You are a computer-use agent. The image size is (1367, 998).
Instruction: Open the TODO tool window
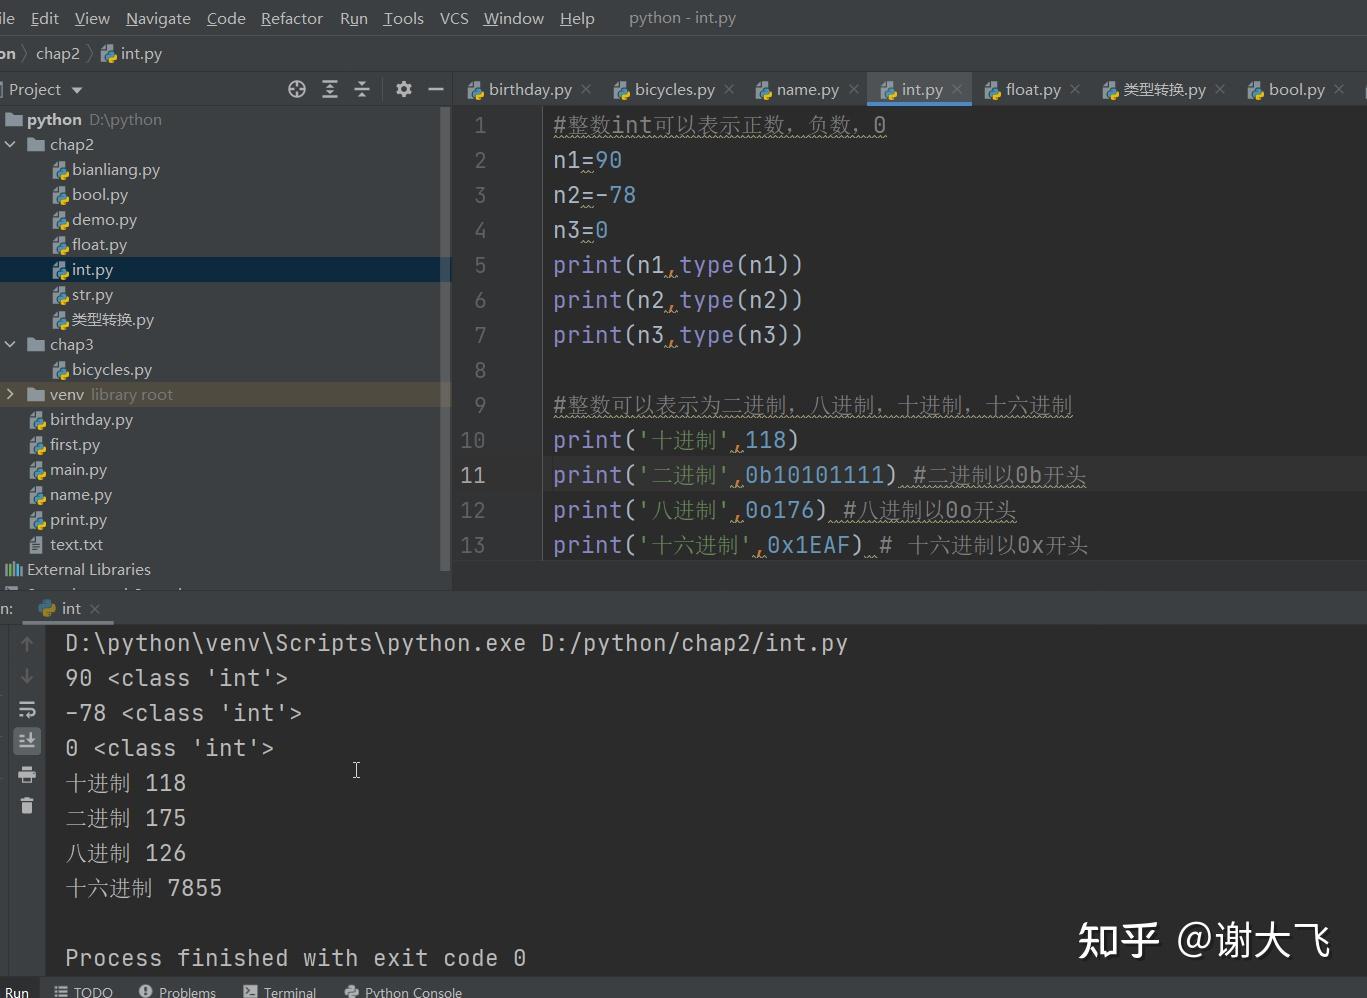pyautogui.click(x=84, y=991)
